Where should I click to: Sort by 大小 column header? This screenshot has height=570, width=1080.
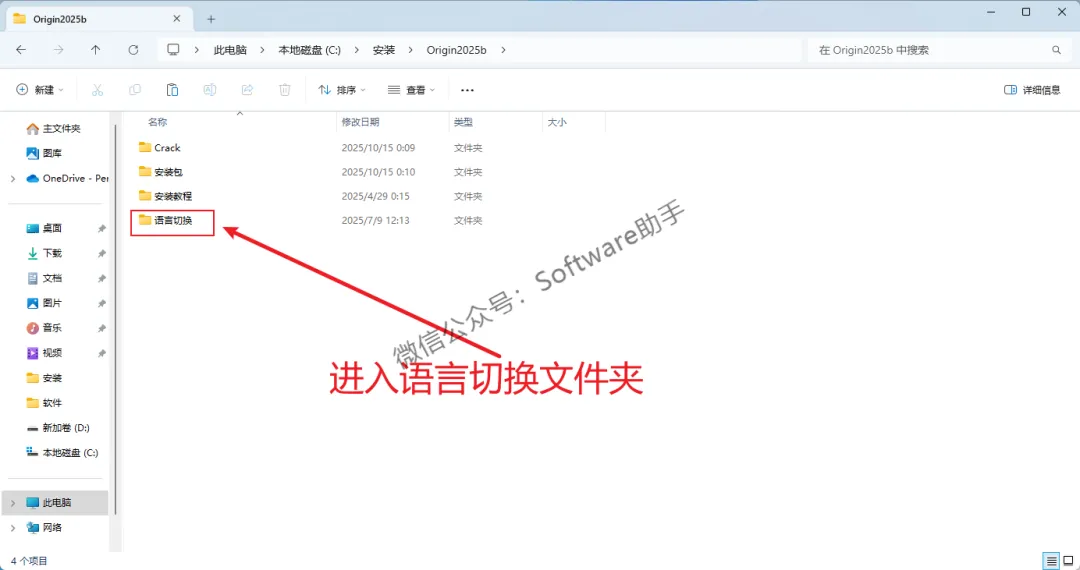point(557,122)
